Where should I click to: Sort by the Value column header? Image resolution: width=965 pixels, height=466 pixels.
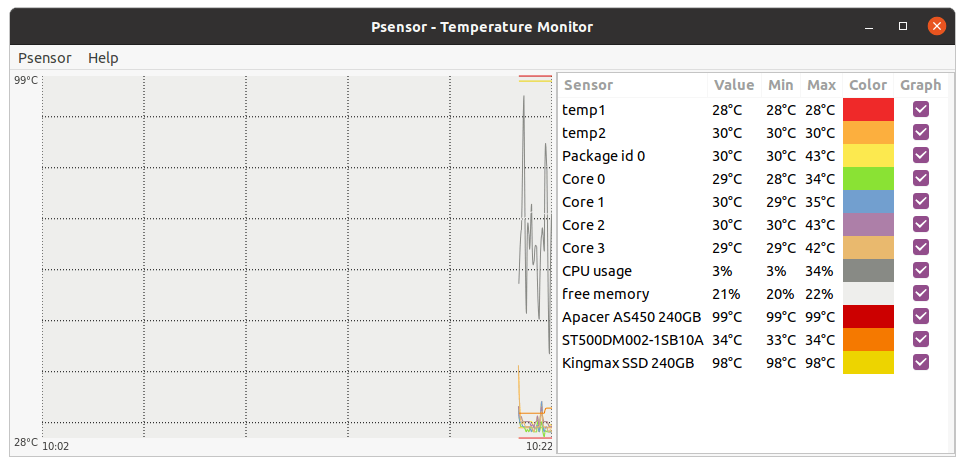[x=734, y=85]
